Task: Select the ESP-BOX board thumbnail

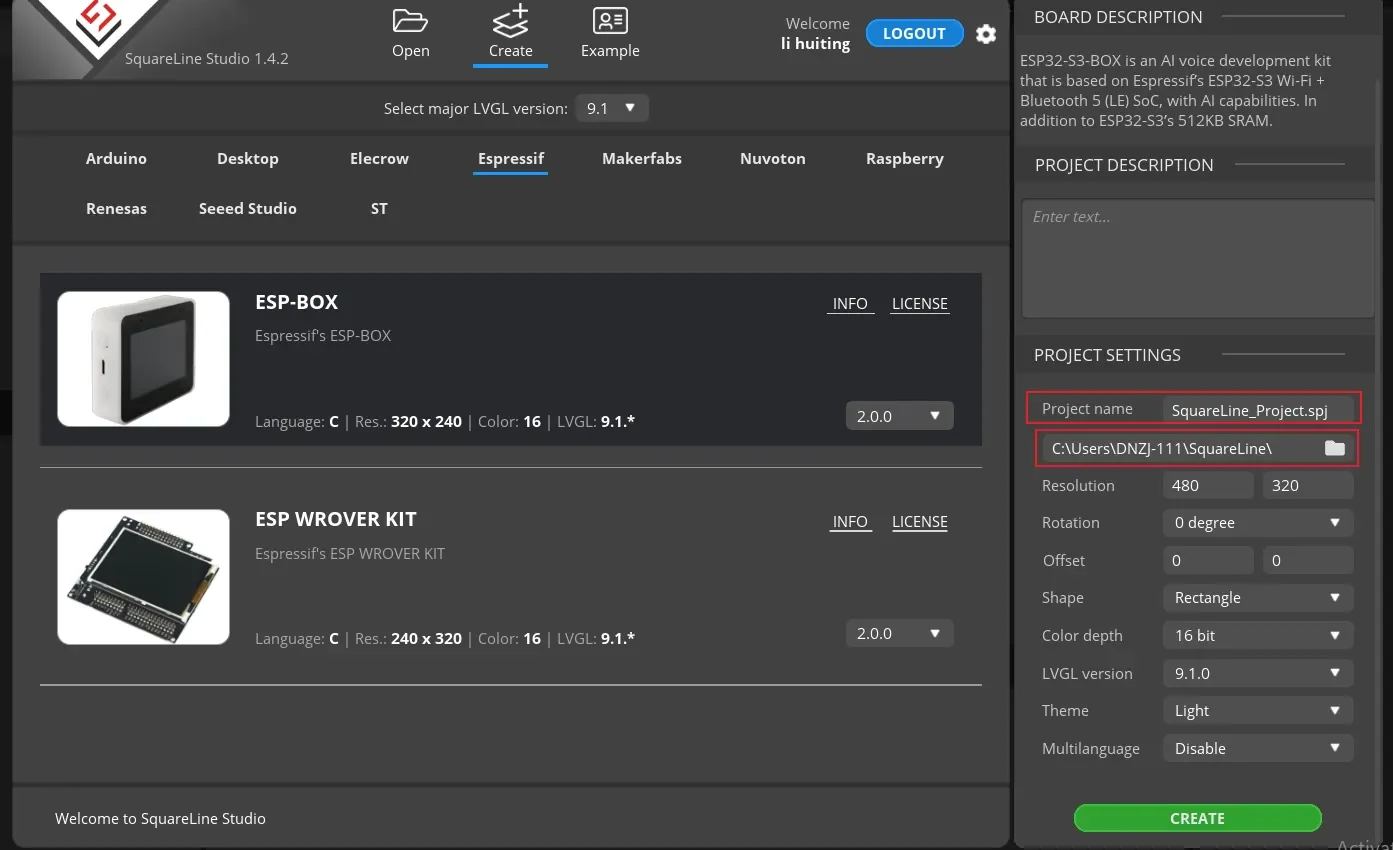Action: (x=144, y=359)
